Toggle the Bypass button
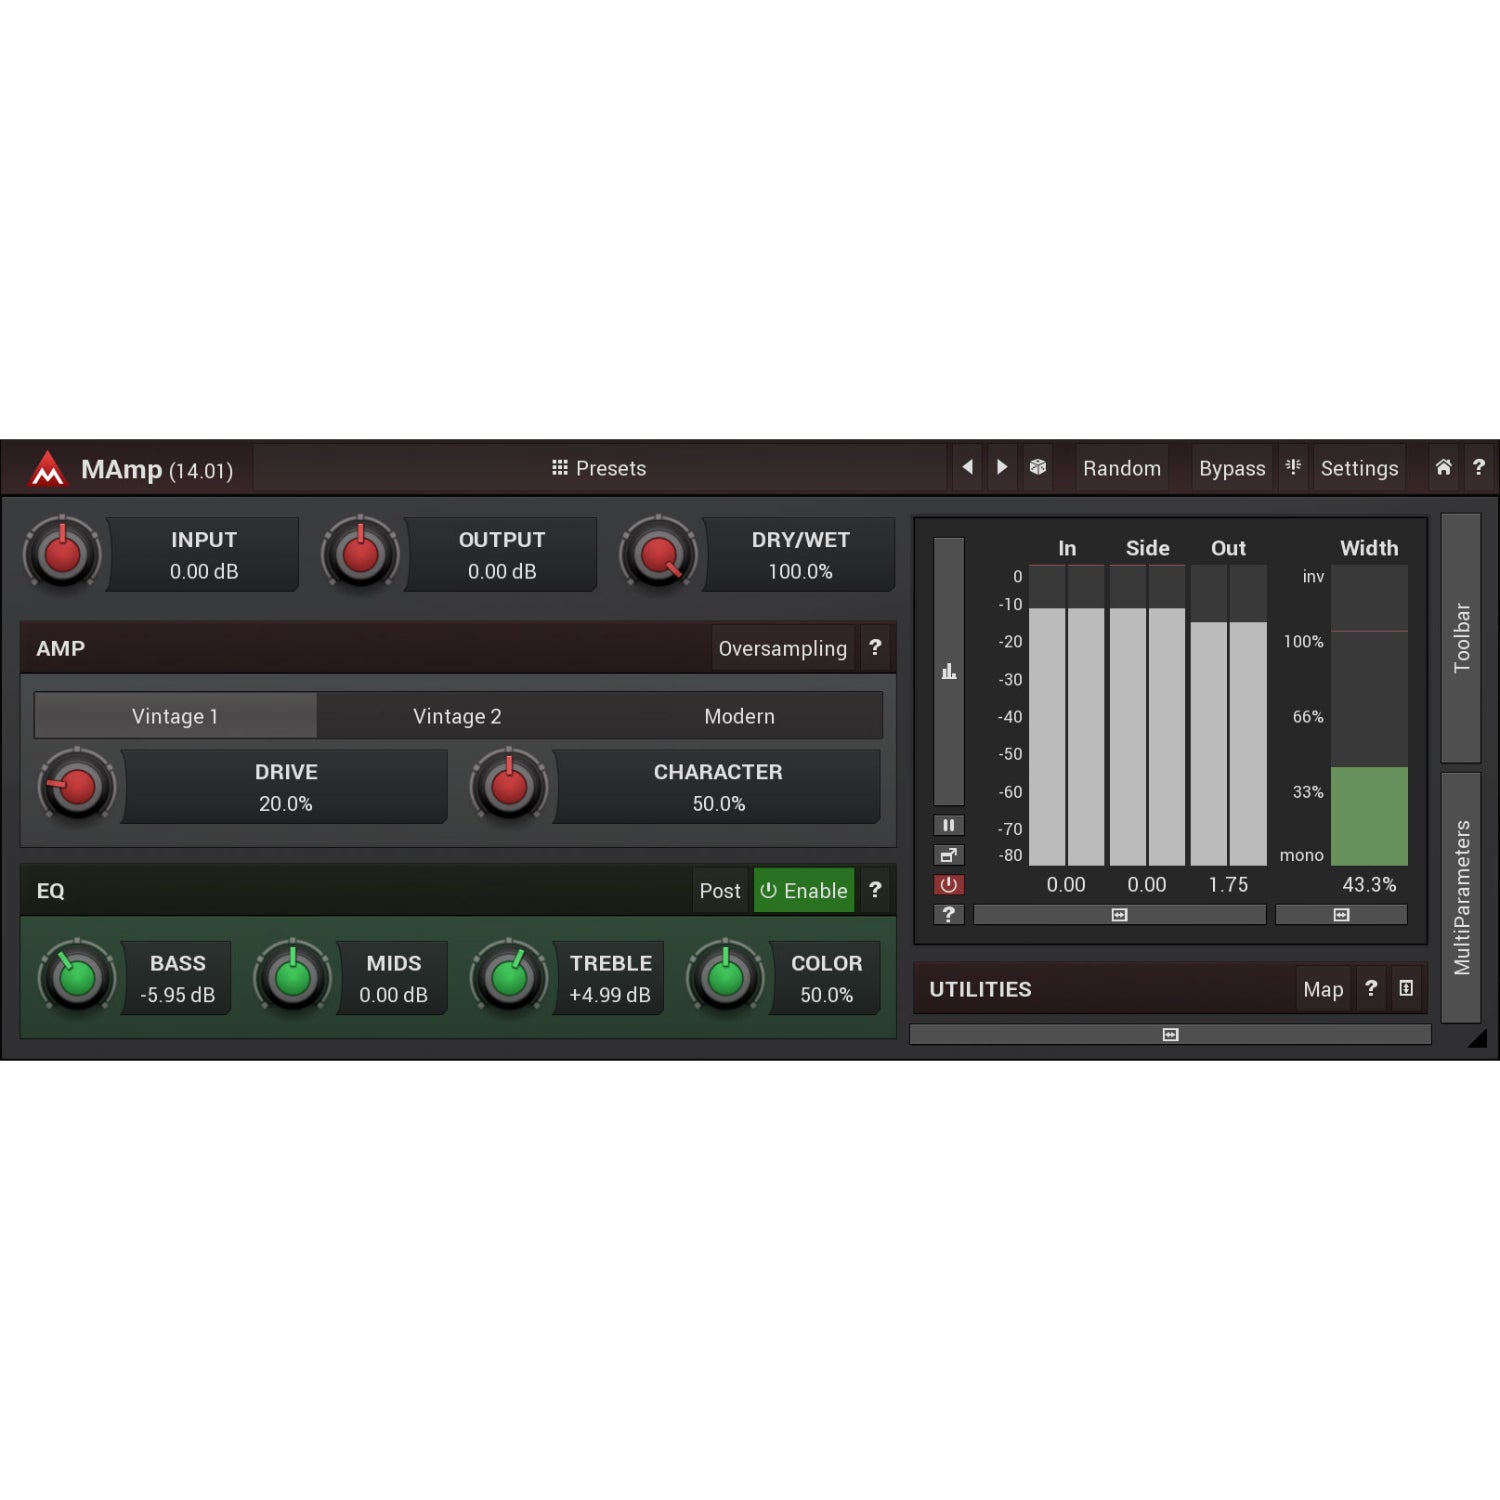This screenshot has width=1500, height=1500. click(x=1232, y=468)
